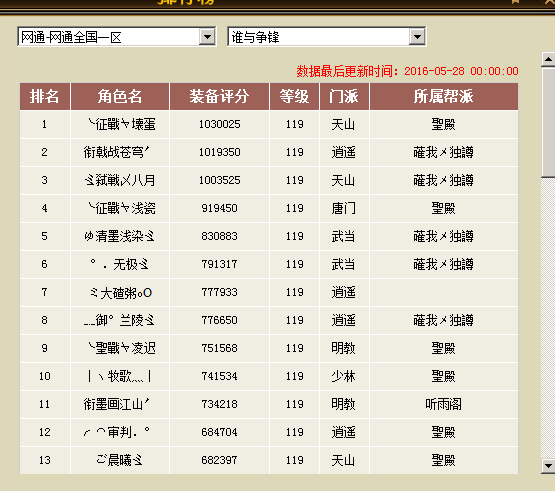
Task: Click the scrollbar up arrow
Action: pos(548,59)
